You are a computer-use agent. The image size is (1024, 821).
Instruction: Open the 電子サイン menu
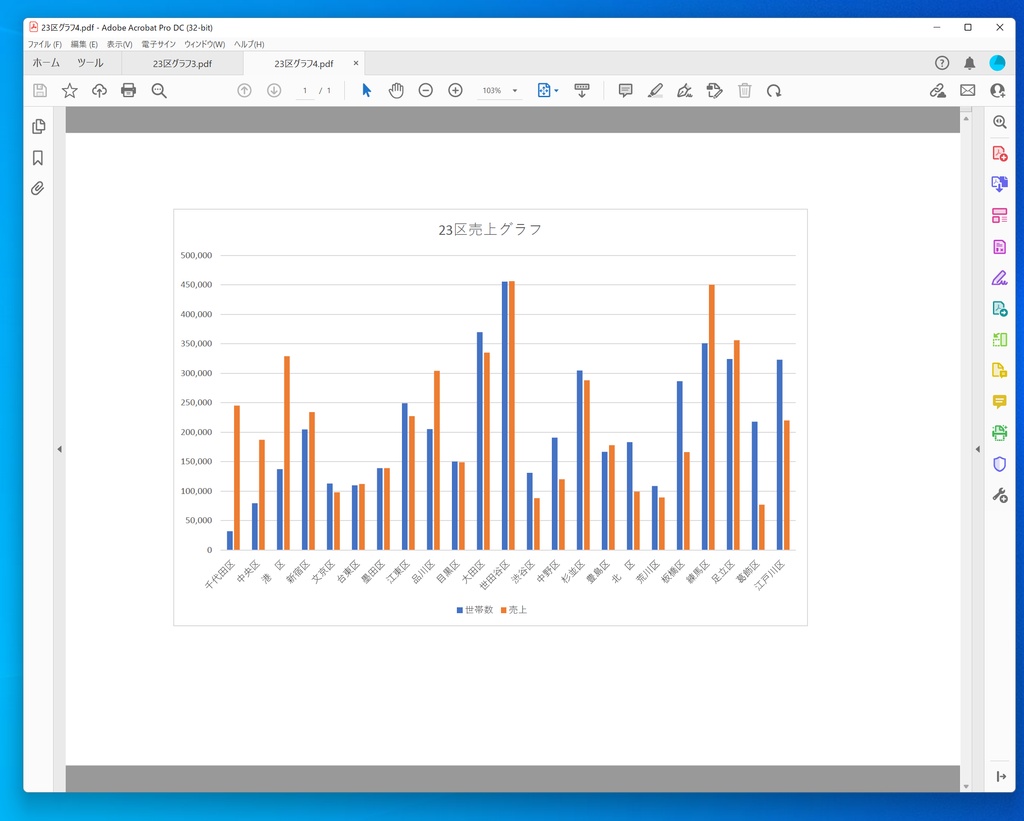(x=159, y=44)
